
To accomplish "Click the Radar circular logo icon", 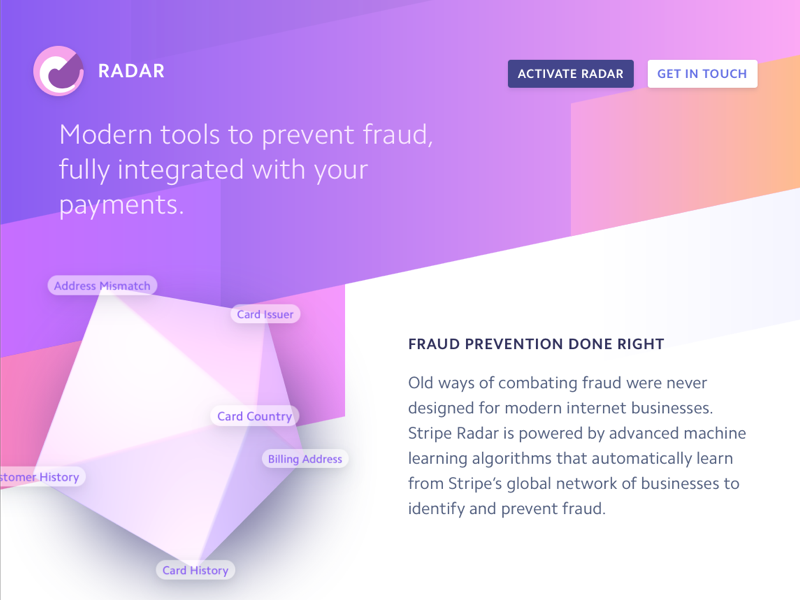I will pos(58,72).
